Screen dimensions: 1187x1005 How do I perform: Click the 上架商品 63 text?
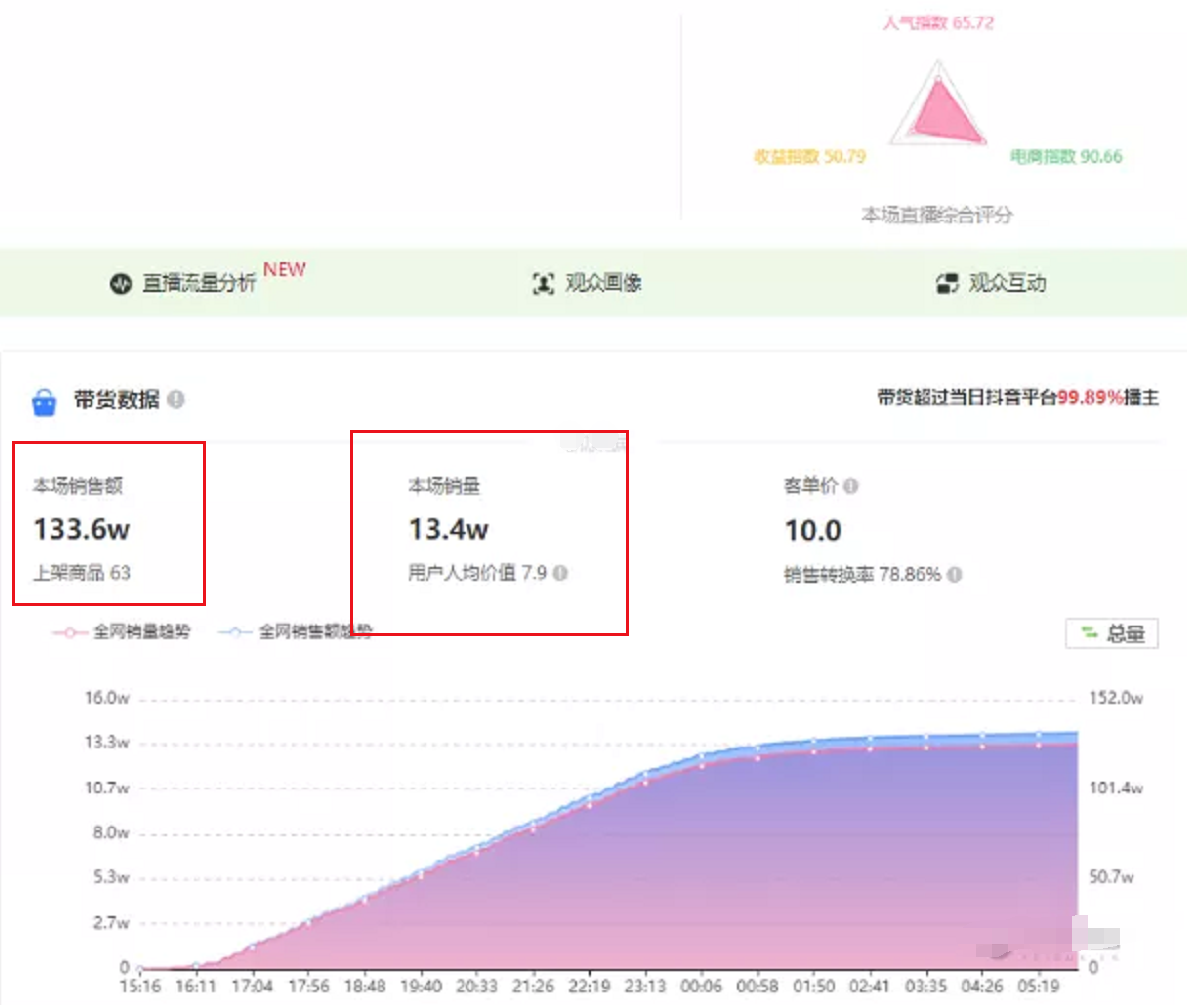tap(82, 573)
